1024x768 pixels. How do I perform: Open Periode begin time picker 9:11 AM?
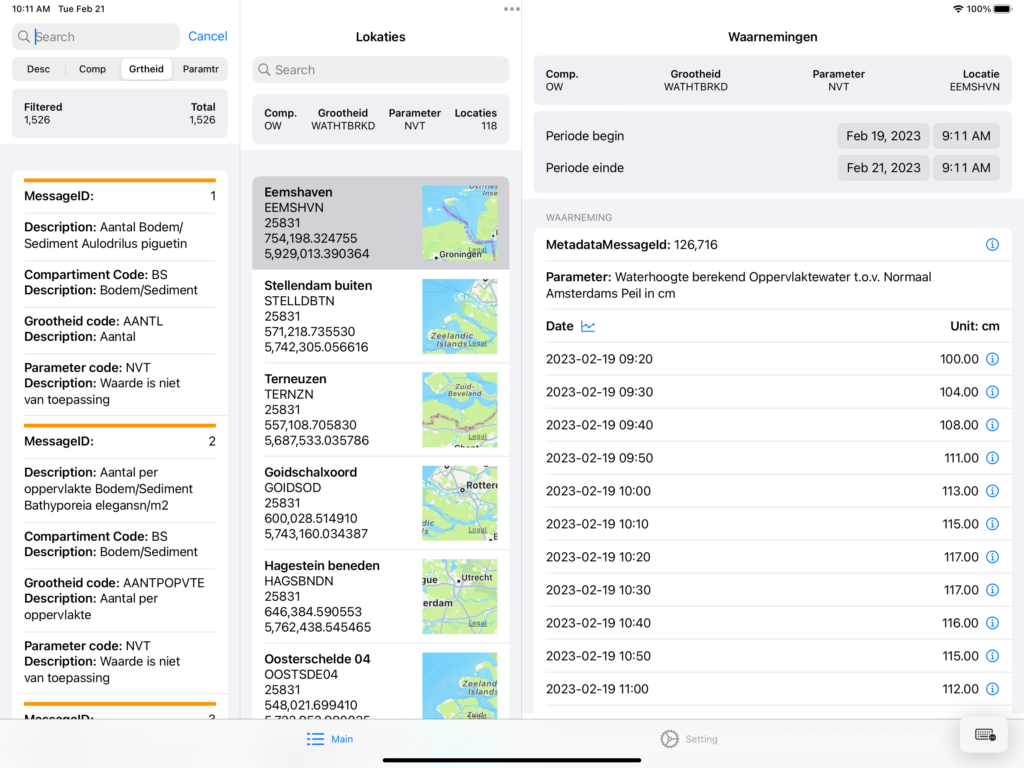(966, 136)
